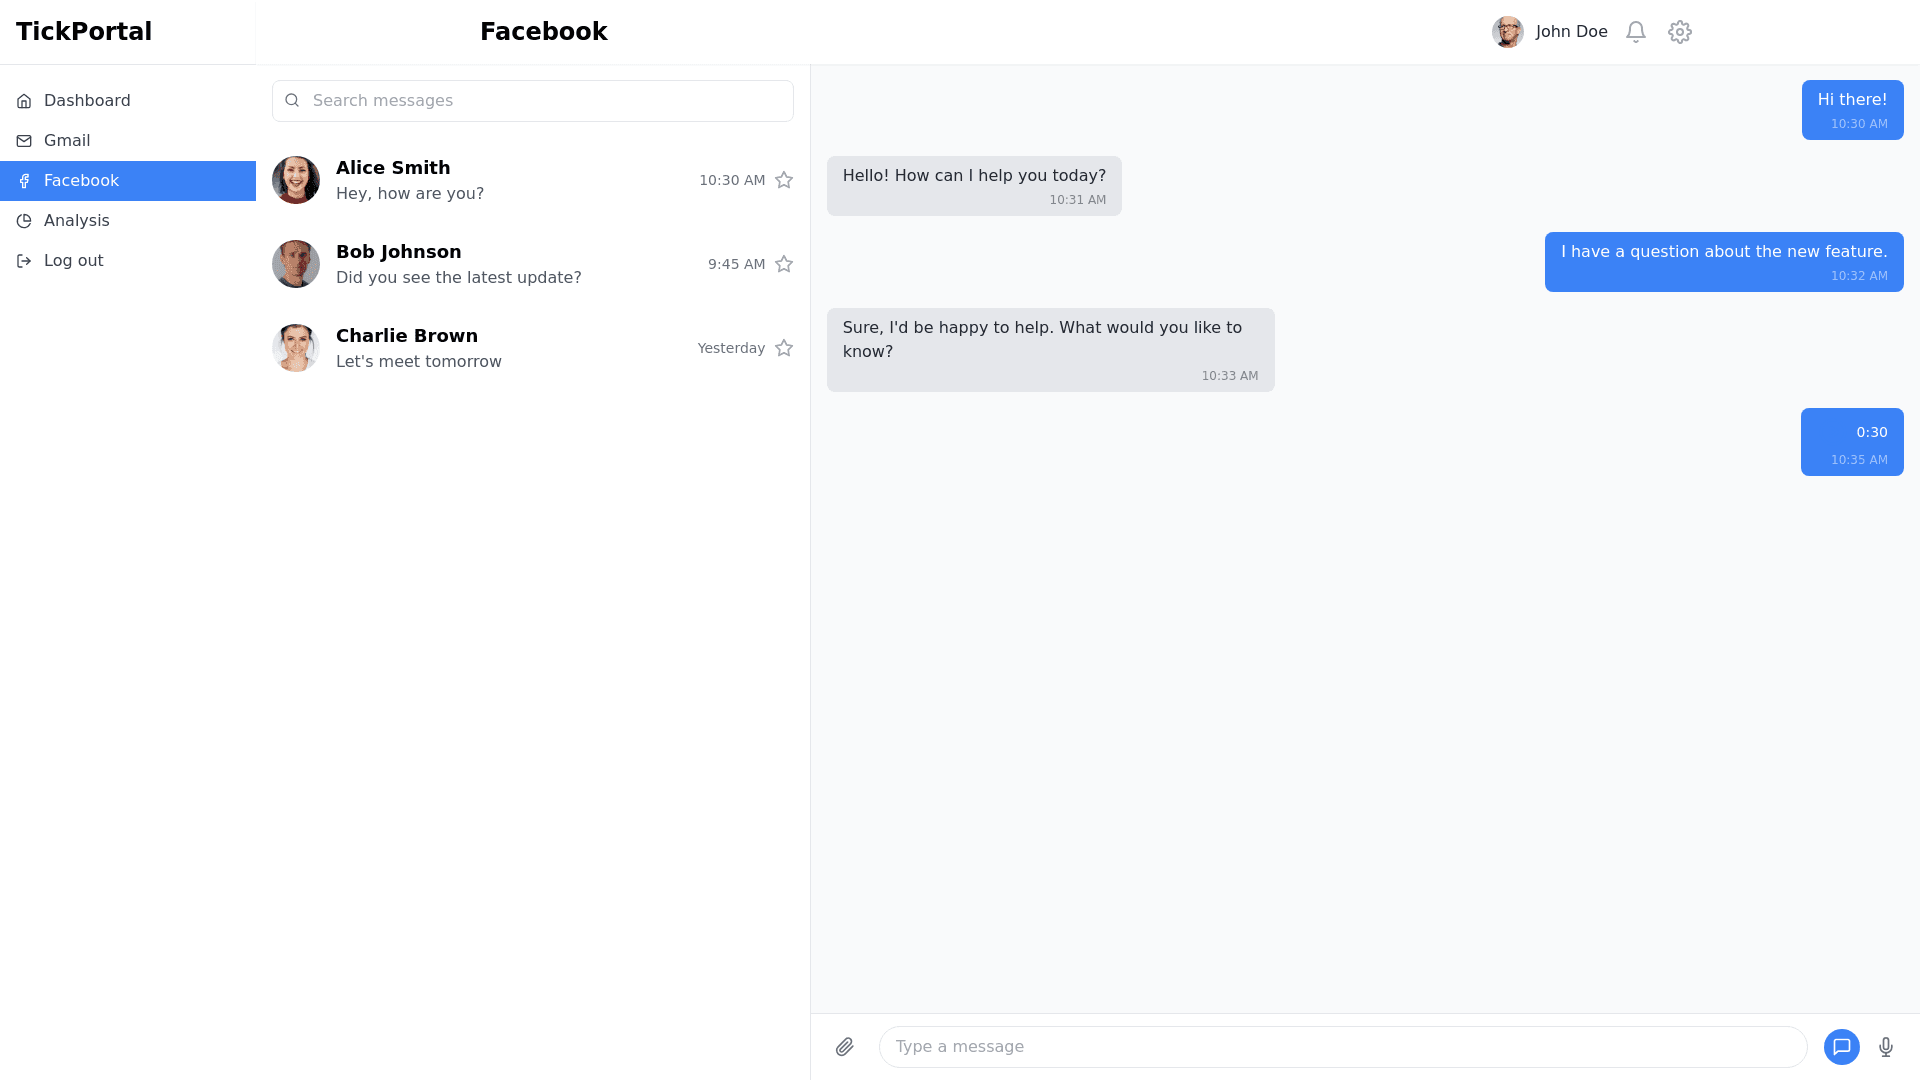Click the paperclip attachment icon
The height and width of the screenshot is (1080, 1920).
click(x=845, y=1047)
